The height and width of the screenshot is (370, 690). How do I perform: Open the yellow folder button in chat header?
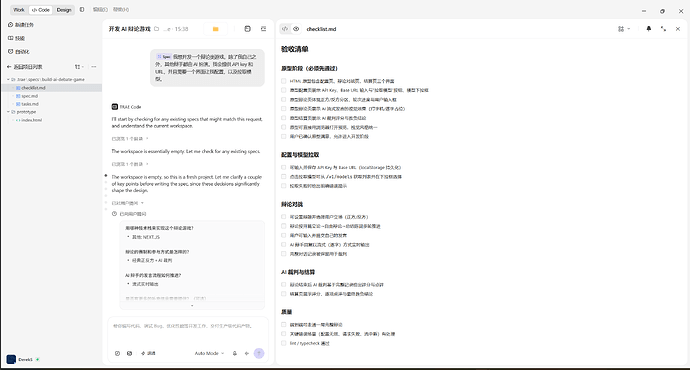pos(216,29)
